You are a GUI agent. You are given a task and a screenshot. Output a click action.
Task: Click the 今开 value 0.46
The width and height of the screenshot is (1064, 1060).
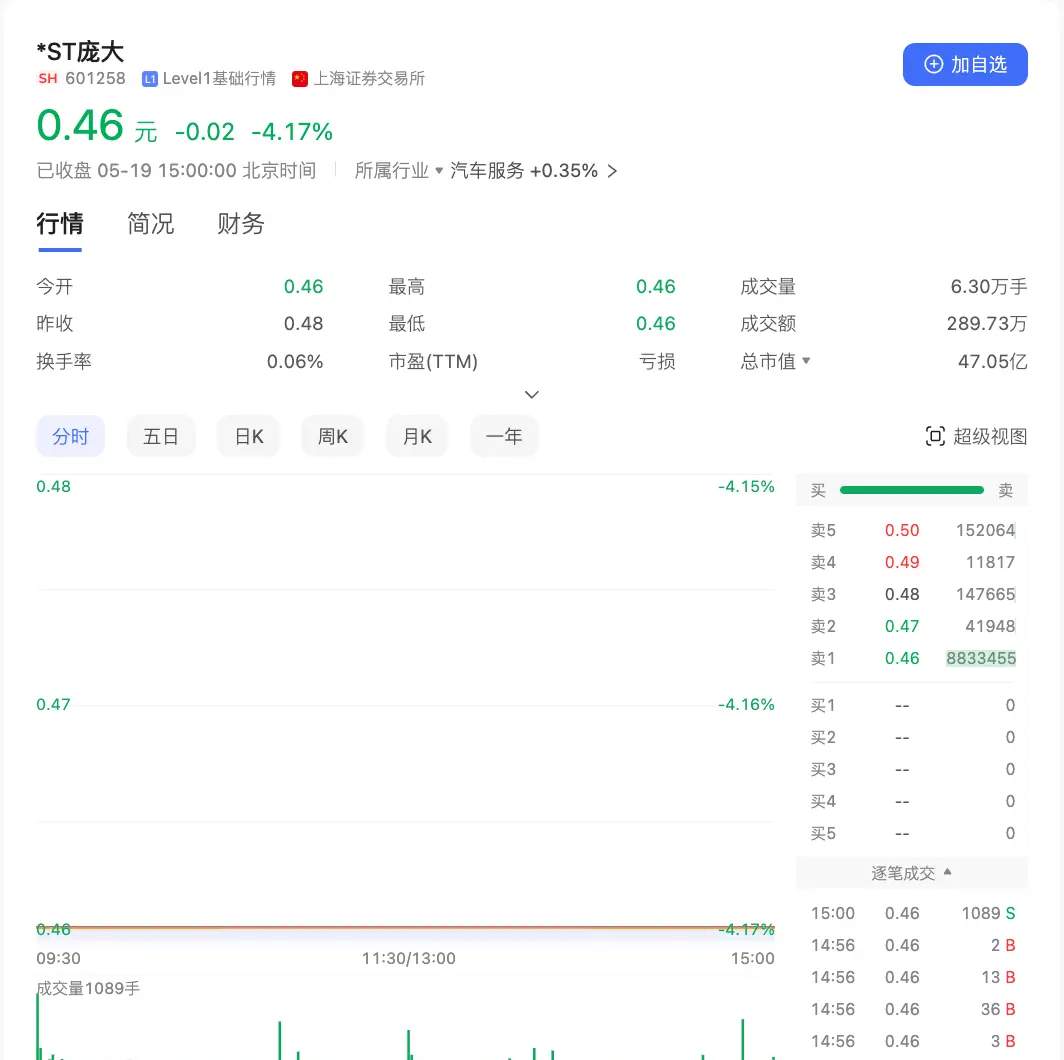303,286
